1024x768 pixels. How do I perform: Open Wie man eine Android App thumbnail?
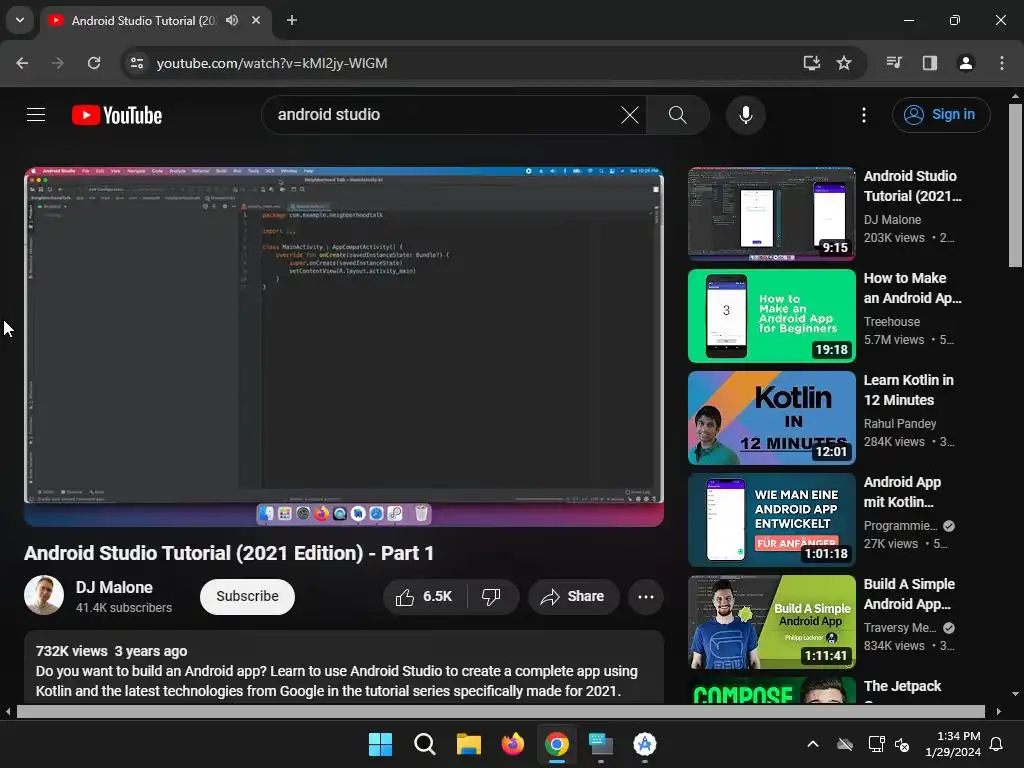771,520
